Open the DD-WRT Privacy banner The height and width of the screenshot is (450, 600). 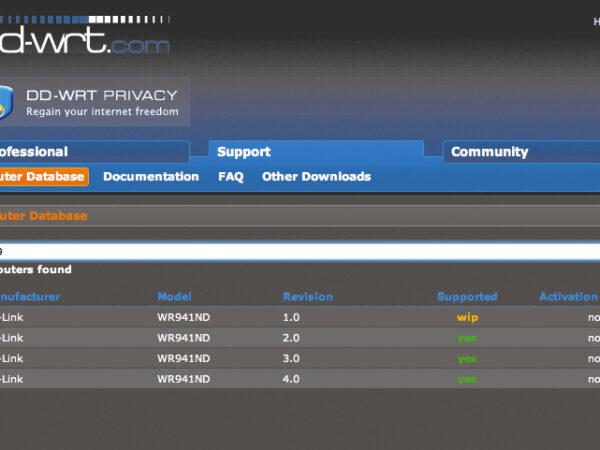tap(101, 103)
